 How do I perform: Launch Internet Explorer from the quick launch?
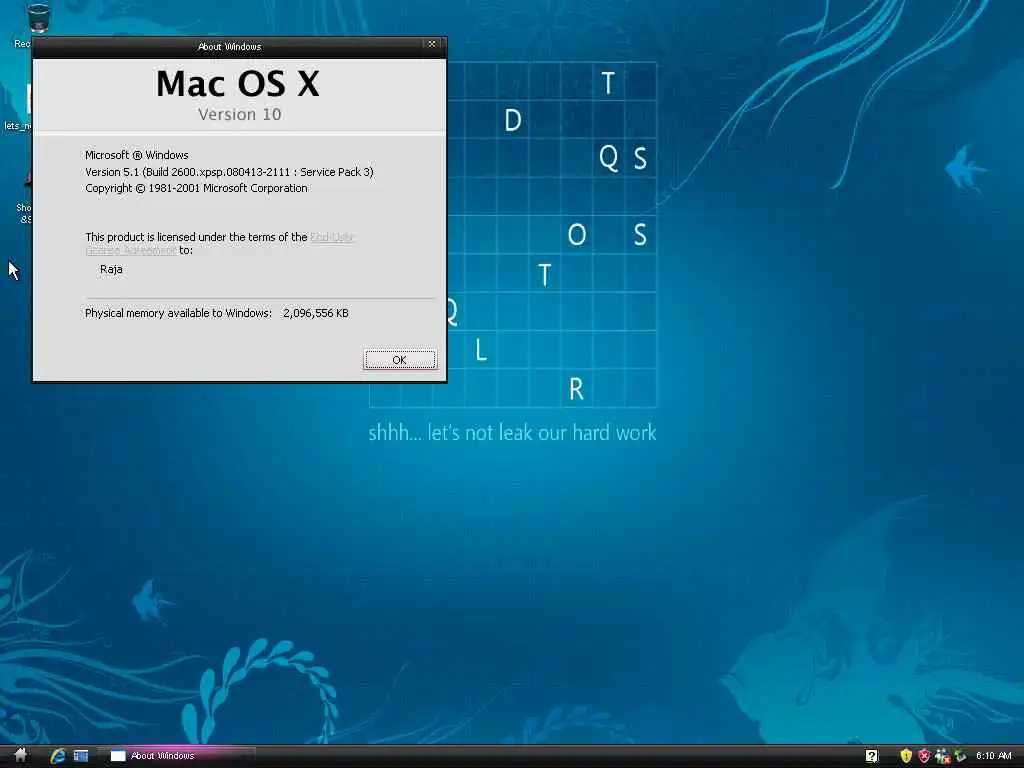click(x=57, y=756)
